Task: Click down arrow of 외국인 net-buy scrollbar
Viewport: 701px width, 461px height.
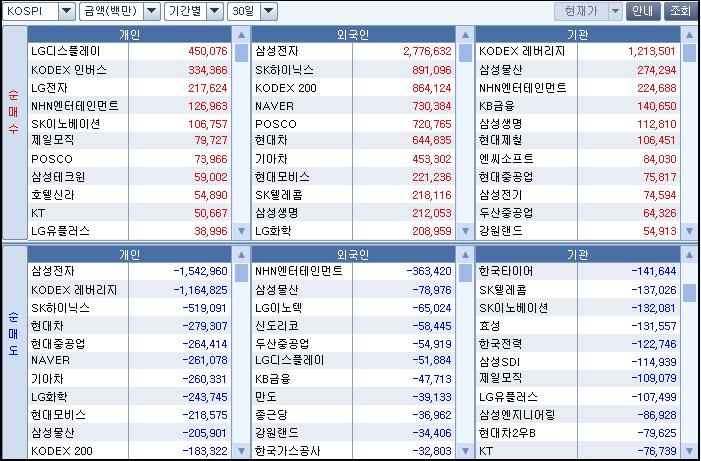Action: point(465,231)
